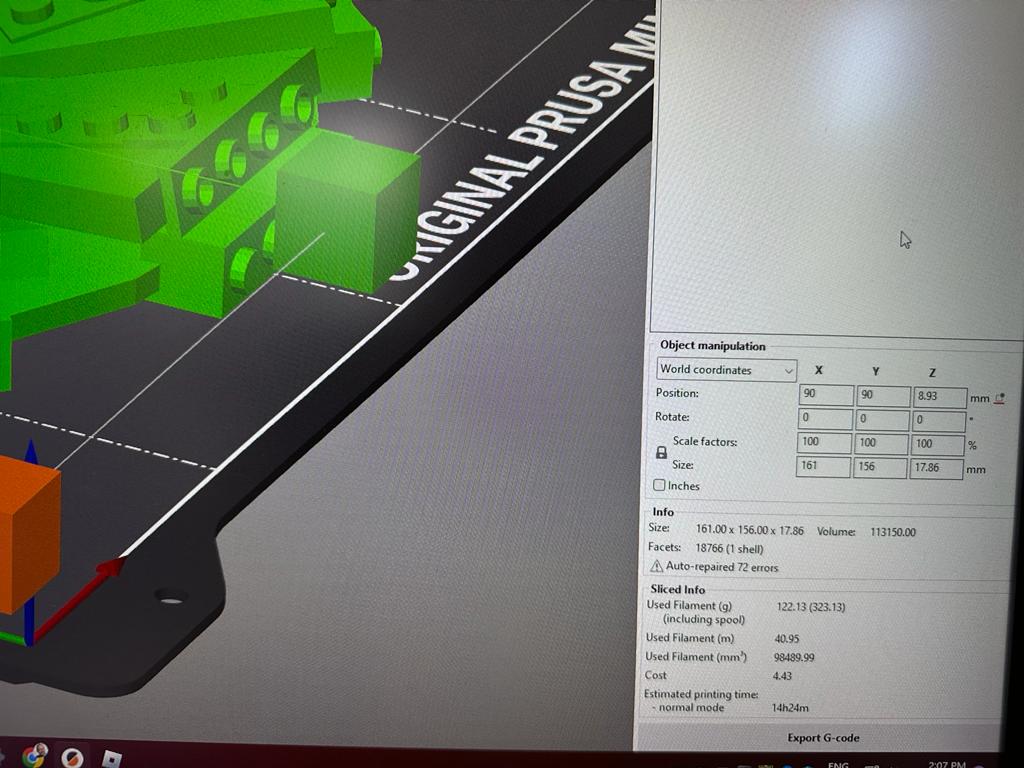Viewport: 1024px width, 768px height.
Task: Click the Export G-code button
Action: 823,737
